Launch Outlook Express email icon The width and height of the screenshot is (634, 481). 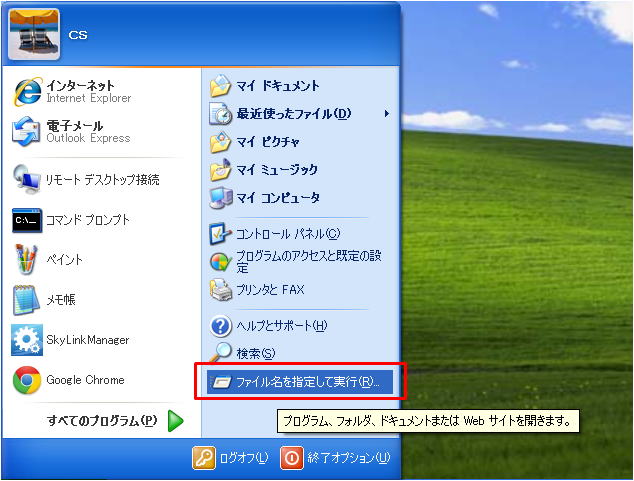pos(26,131)
